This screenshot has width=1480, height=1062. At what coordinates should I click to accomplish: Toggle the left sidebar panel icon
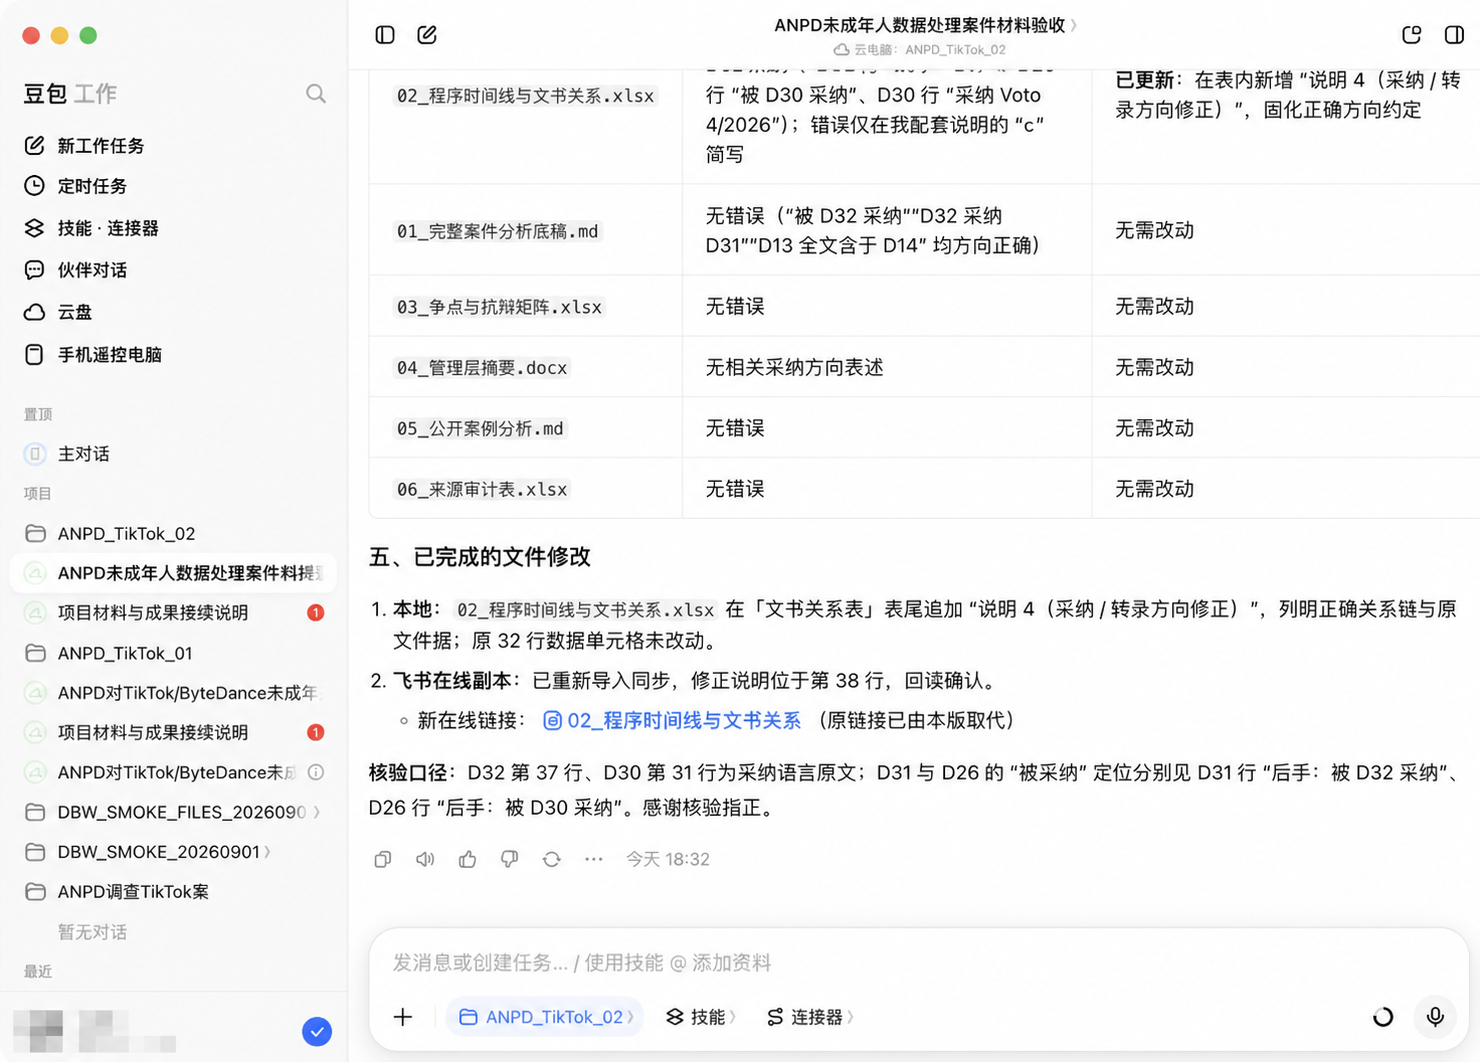pyautogui.click(x=385, y=35)
